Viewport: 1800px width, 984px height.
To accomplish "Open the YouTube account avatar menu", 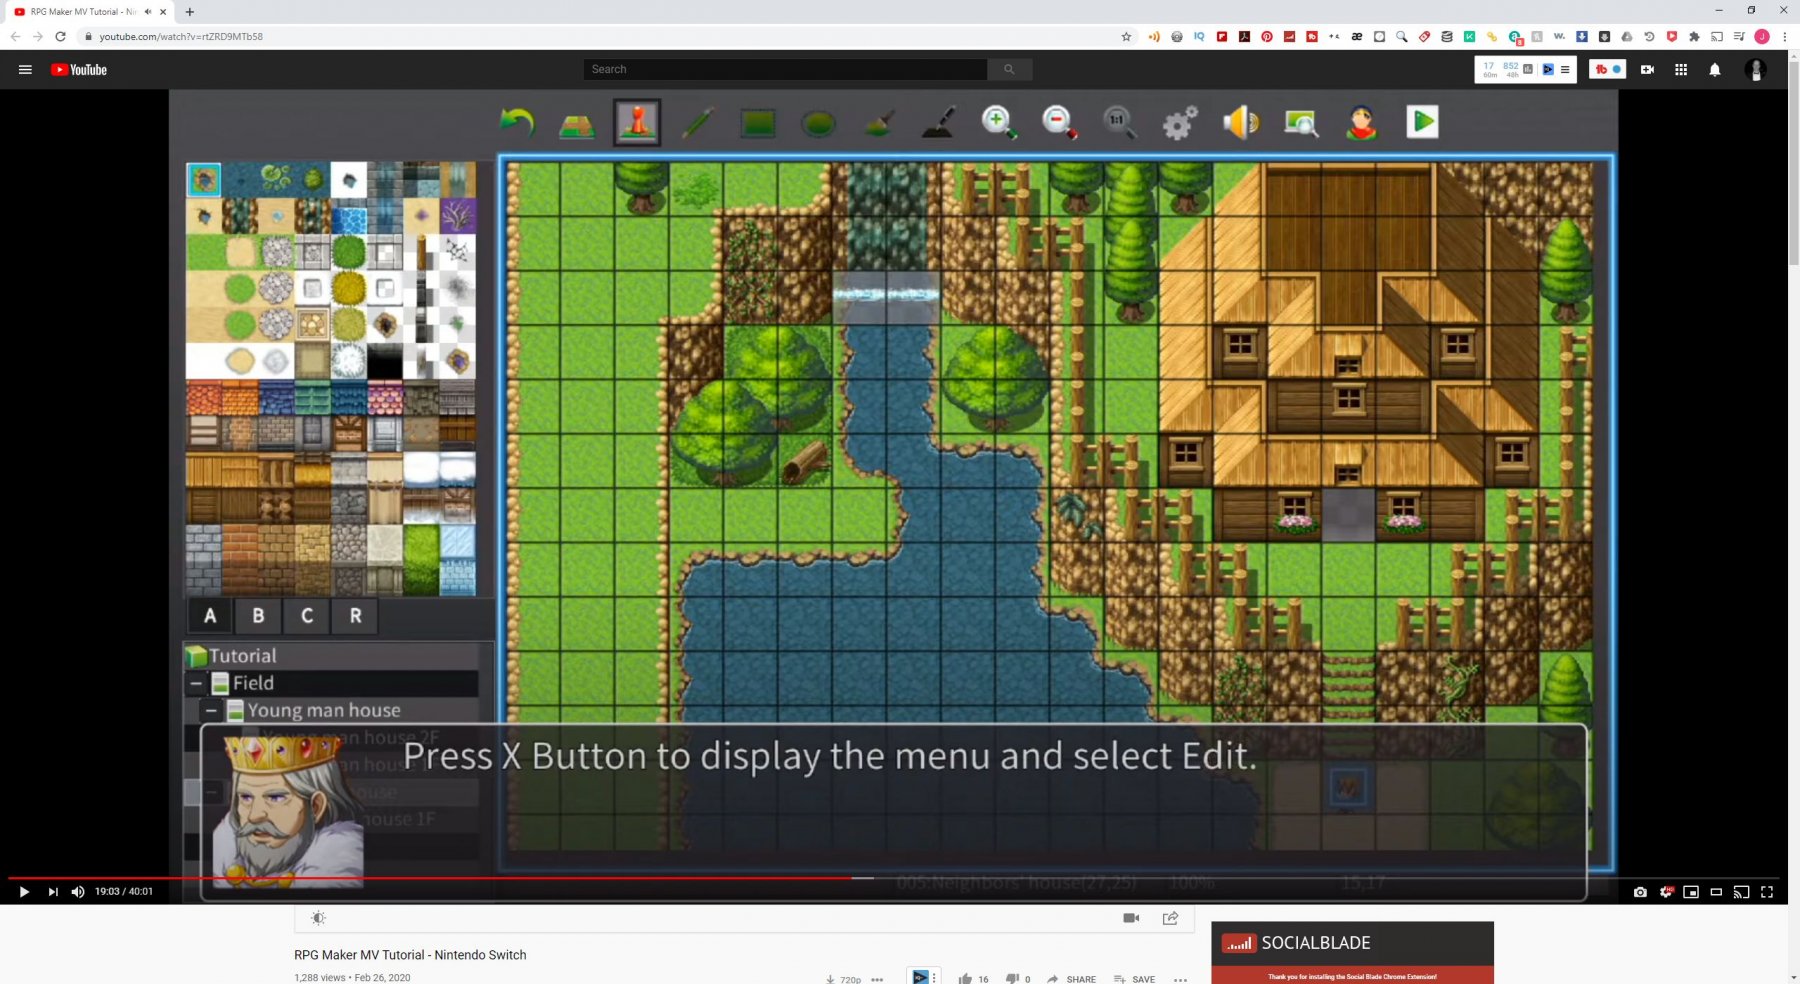I will pos(1756,69).
